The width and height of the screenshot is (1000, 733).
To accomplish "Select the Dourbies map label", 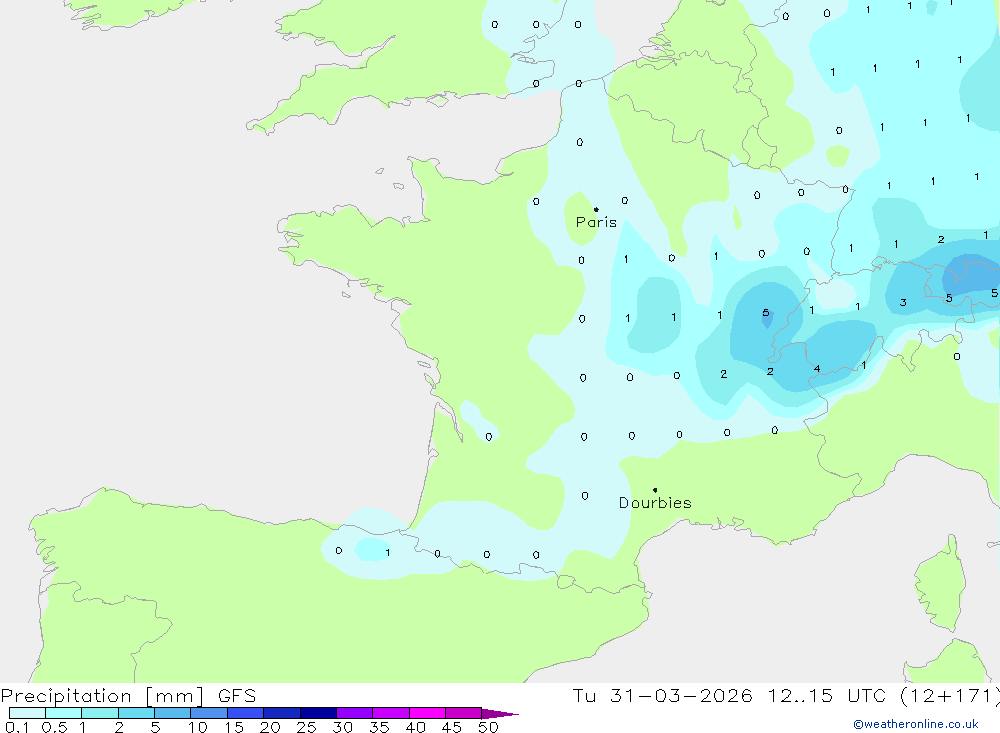I will point(655,503).
